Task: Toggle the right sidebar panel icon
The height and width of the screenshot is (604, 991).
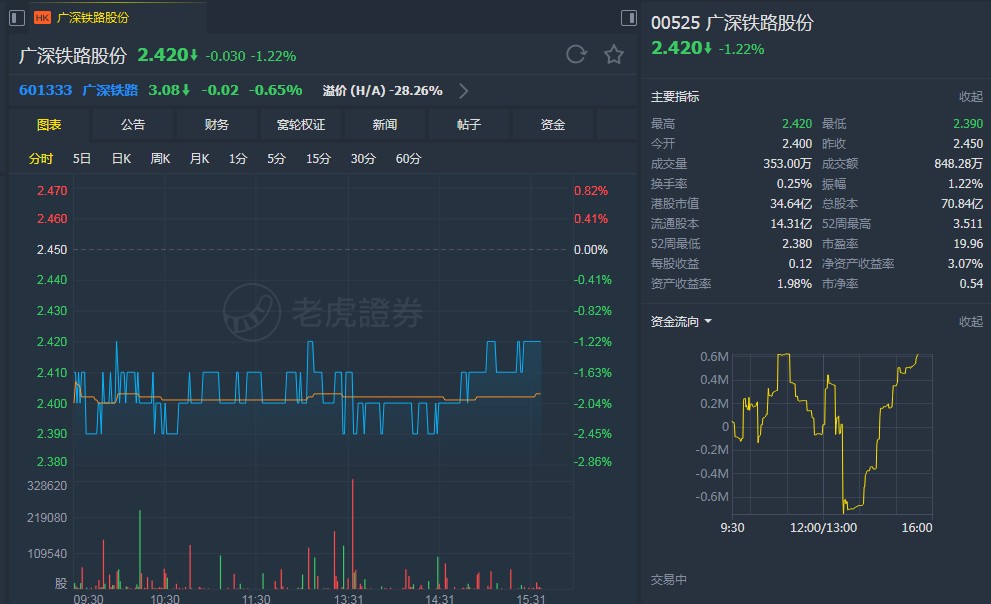Action: point(629,18)
